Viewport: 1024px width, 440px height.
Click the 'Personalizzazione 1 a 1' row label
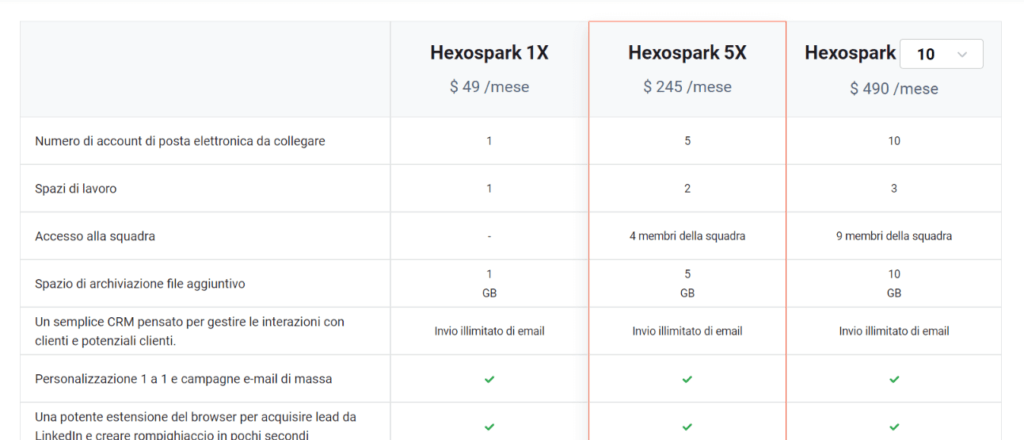point(183,379)
